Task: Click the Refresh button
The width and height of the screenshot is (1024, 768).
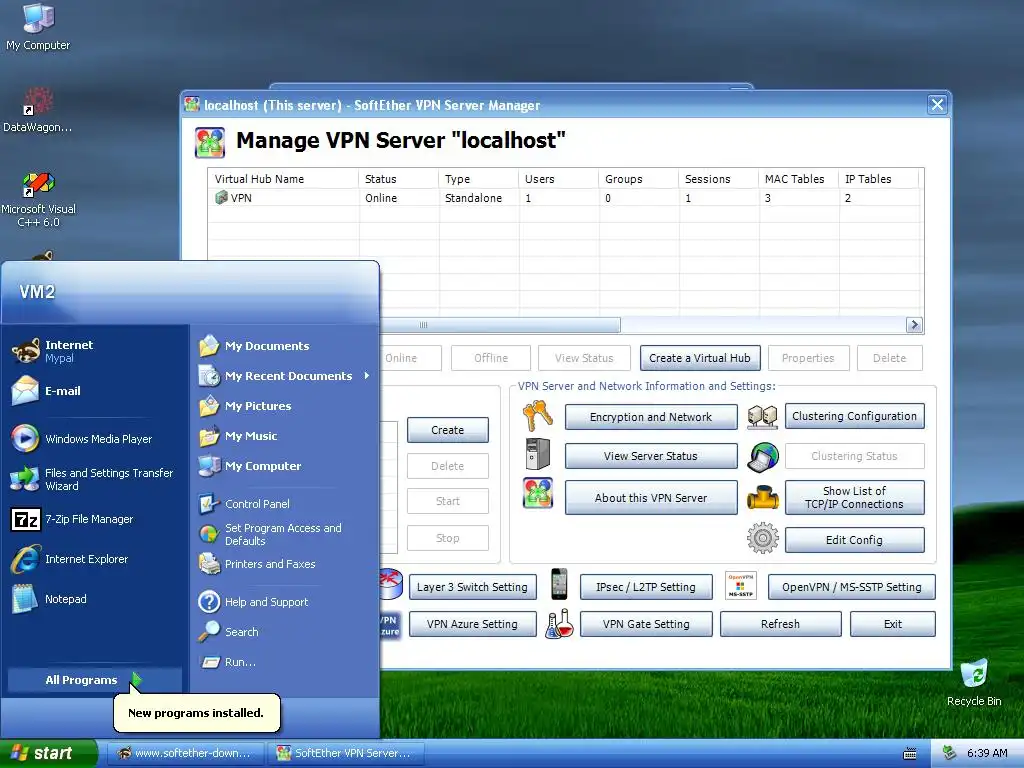Action: [x=780, y=624]
